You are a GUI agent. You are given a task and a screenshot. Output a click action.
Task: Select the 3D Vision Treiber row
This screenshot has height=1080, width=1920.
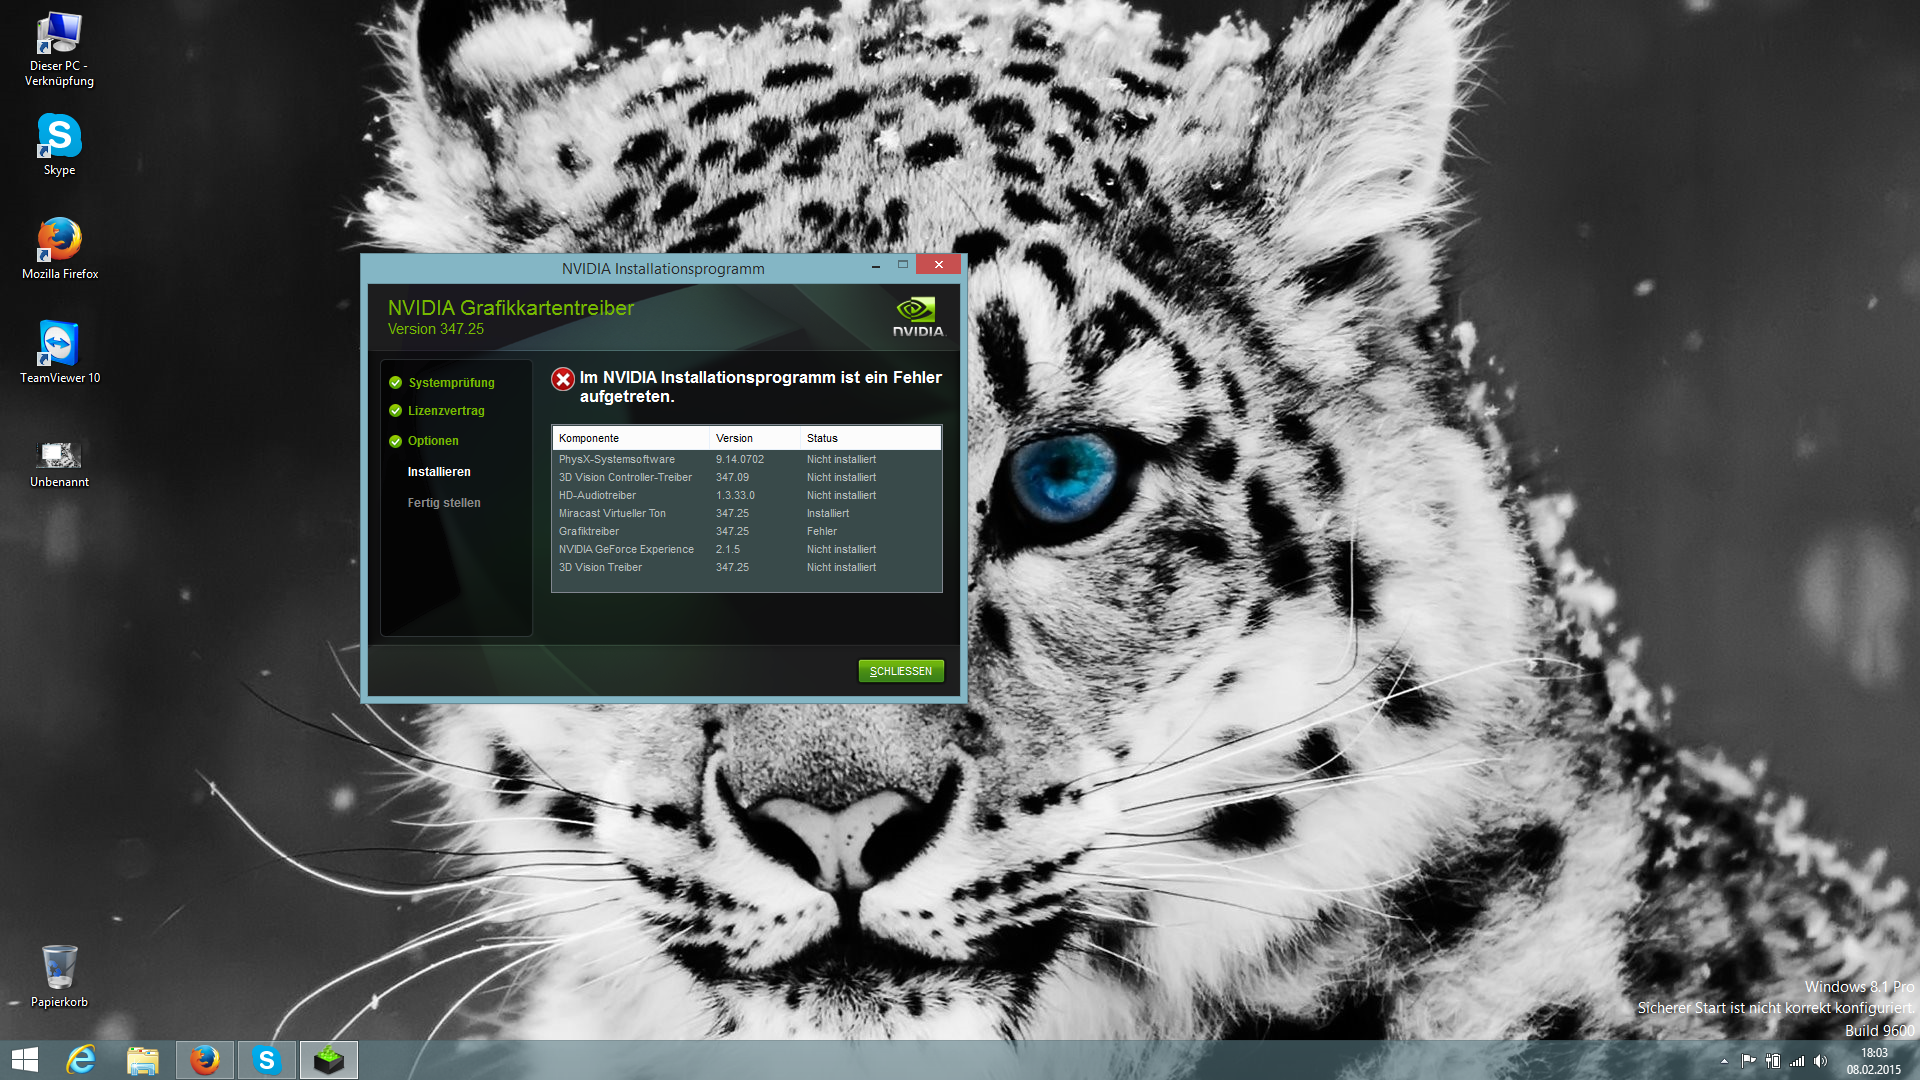point(747,567)
